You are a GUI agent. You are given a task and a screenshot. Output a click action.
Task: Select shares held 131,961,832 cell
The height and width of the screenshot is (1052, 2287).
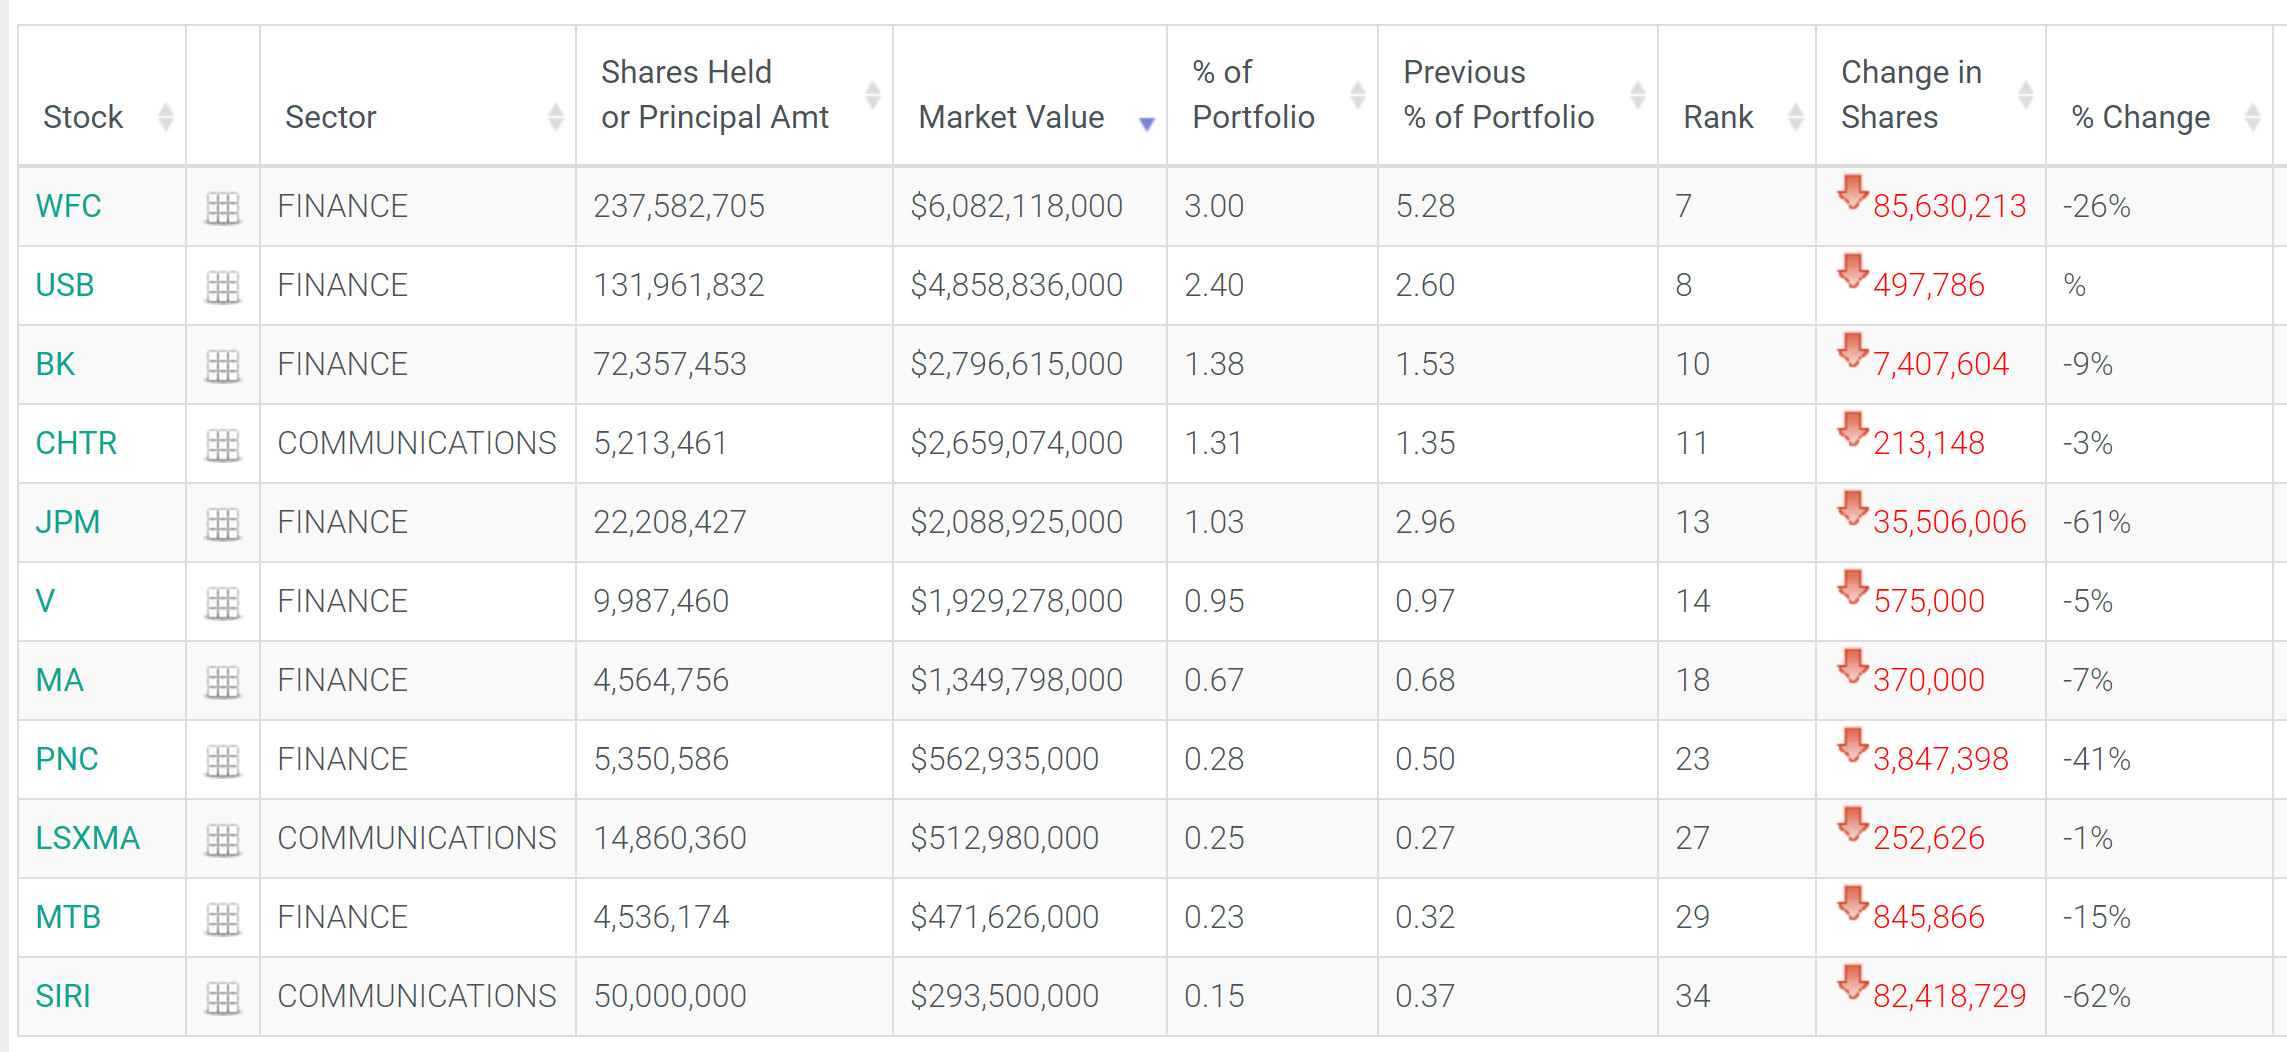734,286
